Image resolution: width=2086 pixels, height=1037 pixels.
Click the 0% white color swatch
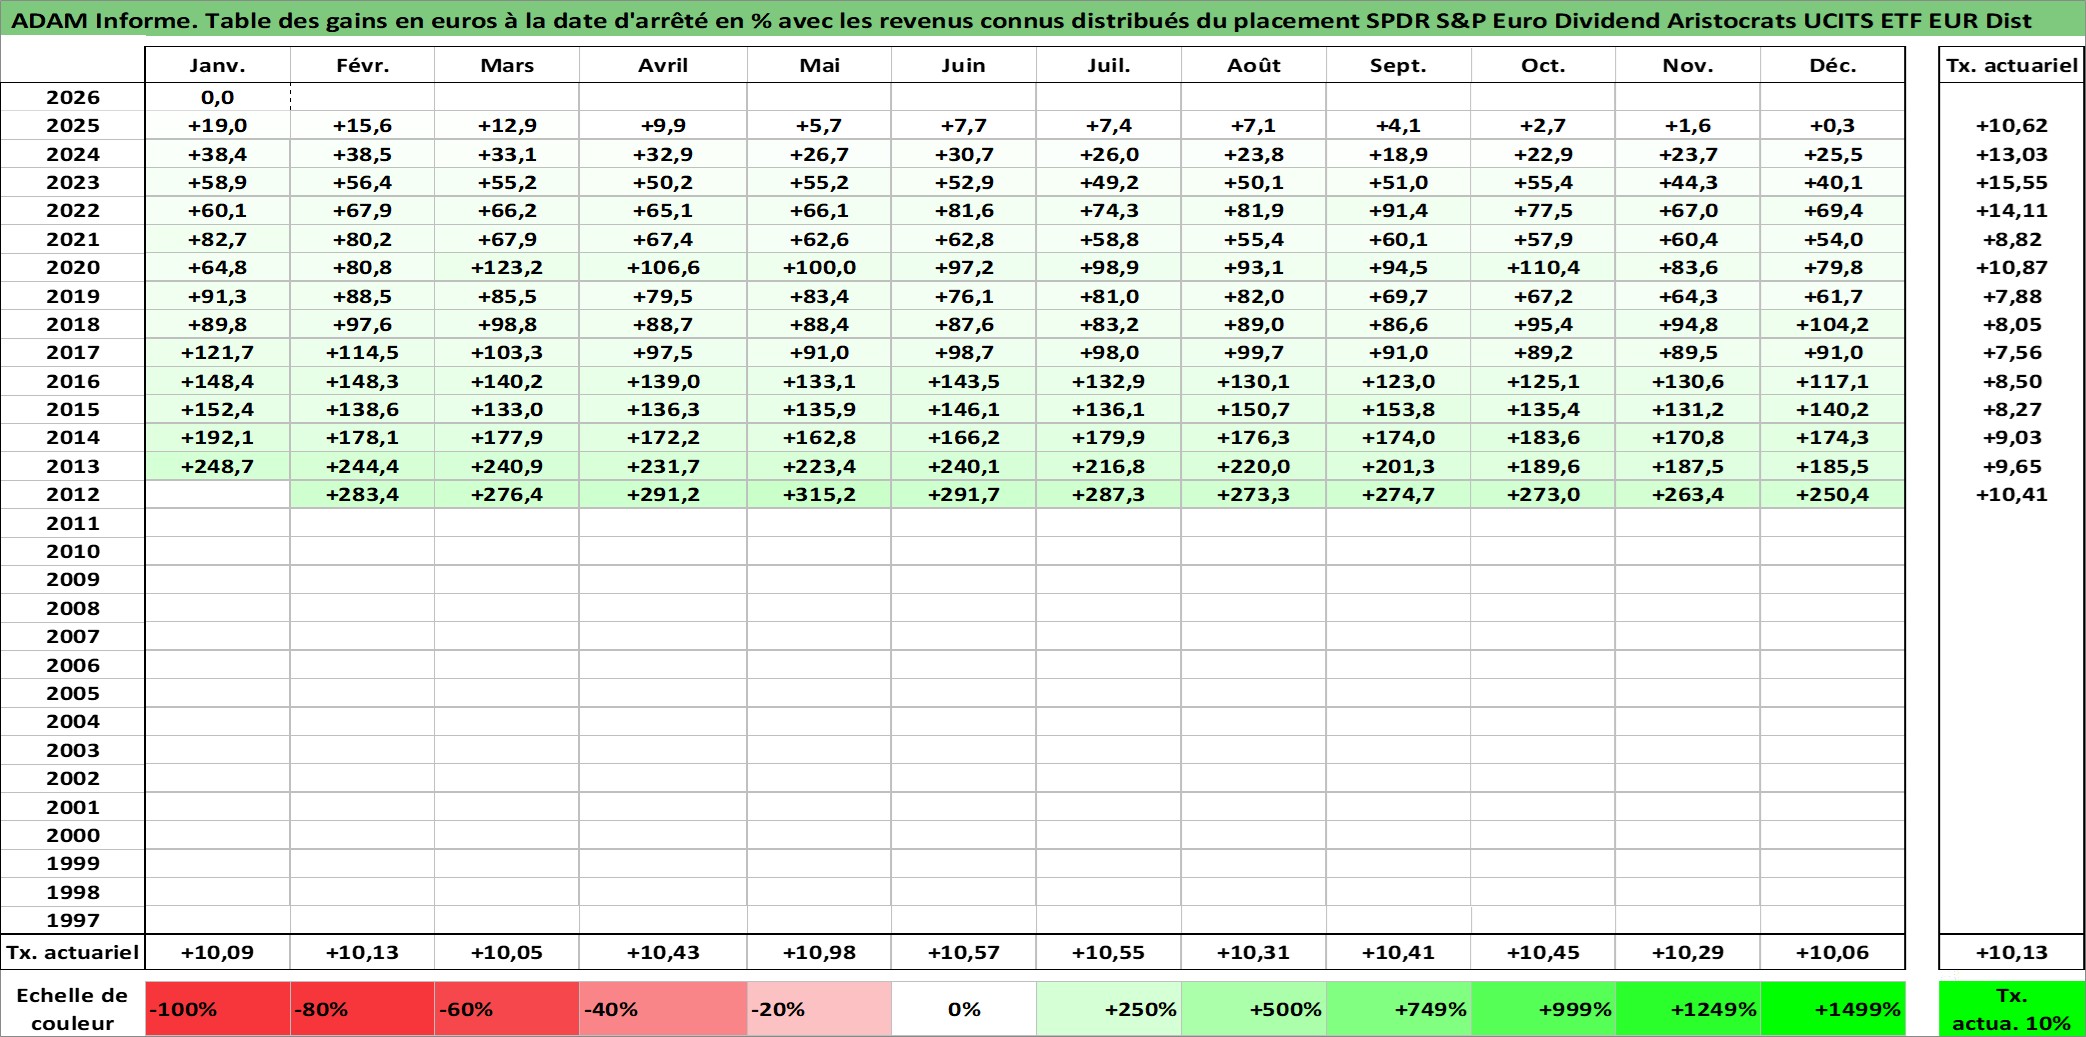coord(964,1009)
